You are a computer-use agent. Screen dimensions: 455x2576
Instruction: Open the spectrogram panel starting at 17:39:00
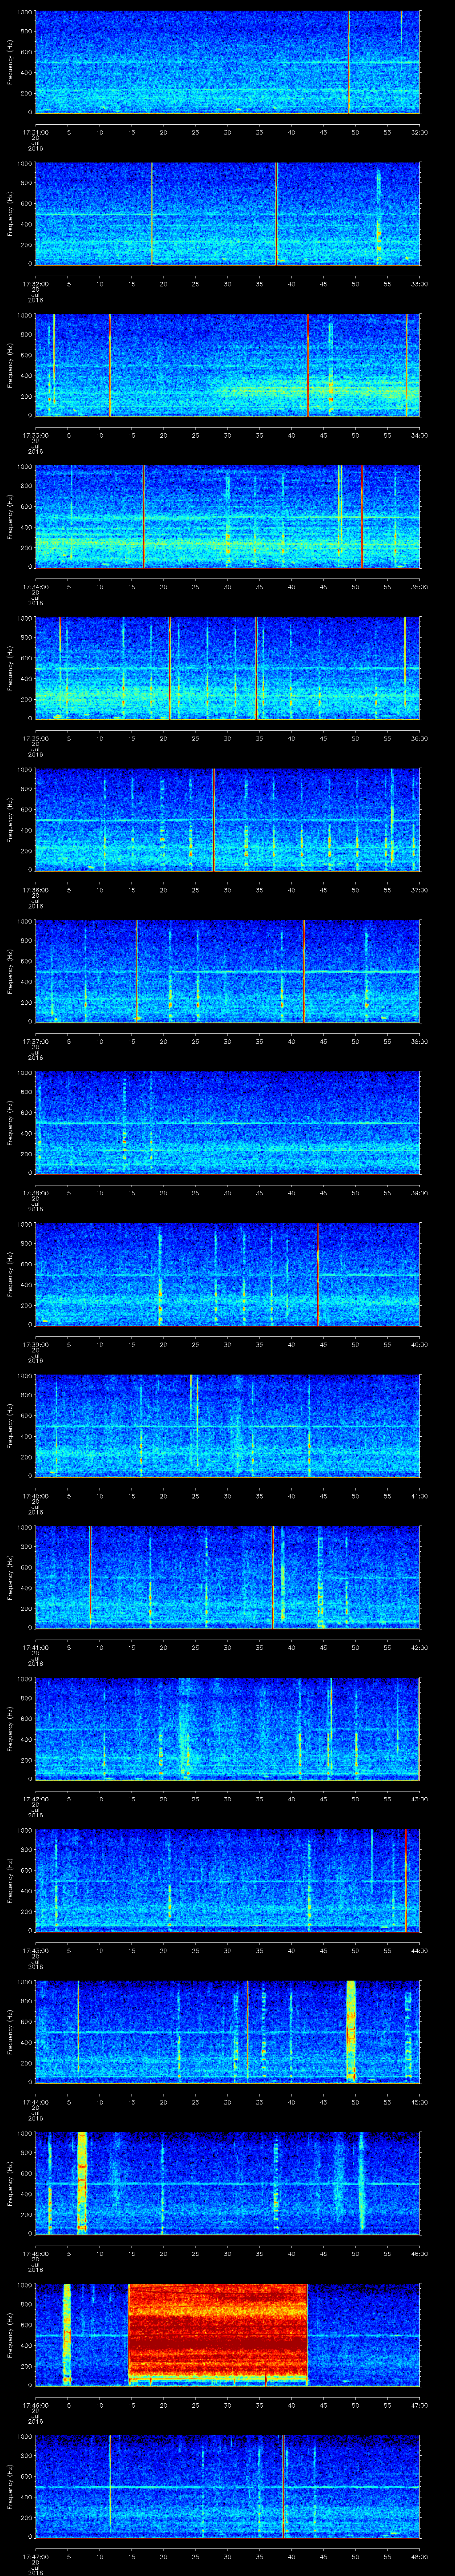click(x=228, y=1274)
